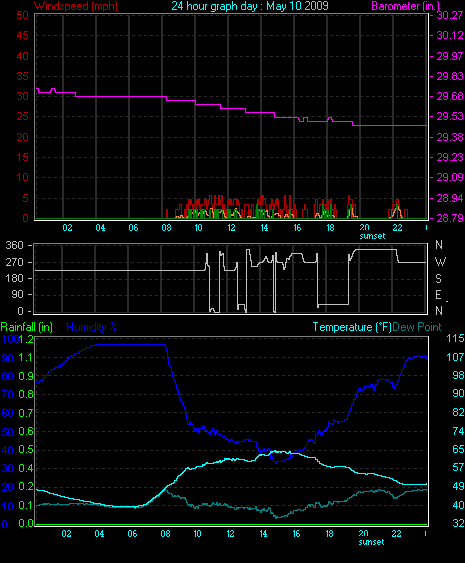Viewport: 465px width, 563px height.
Task: Click the 28.79 barometer scale value
Action: pyautogui.click(x=450, y=218)
